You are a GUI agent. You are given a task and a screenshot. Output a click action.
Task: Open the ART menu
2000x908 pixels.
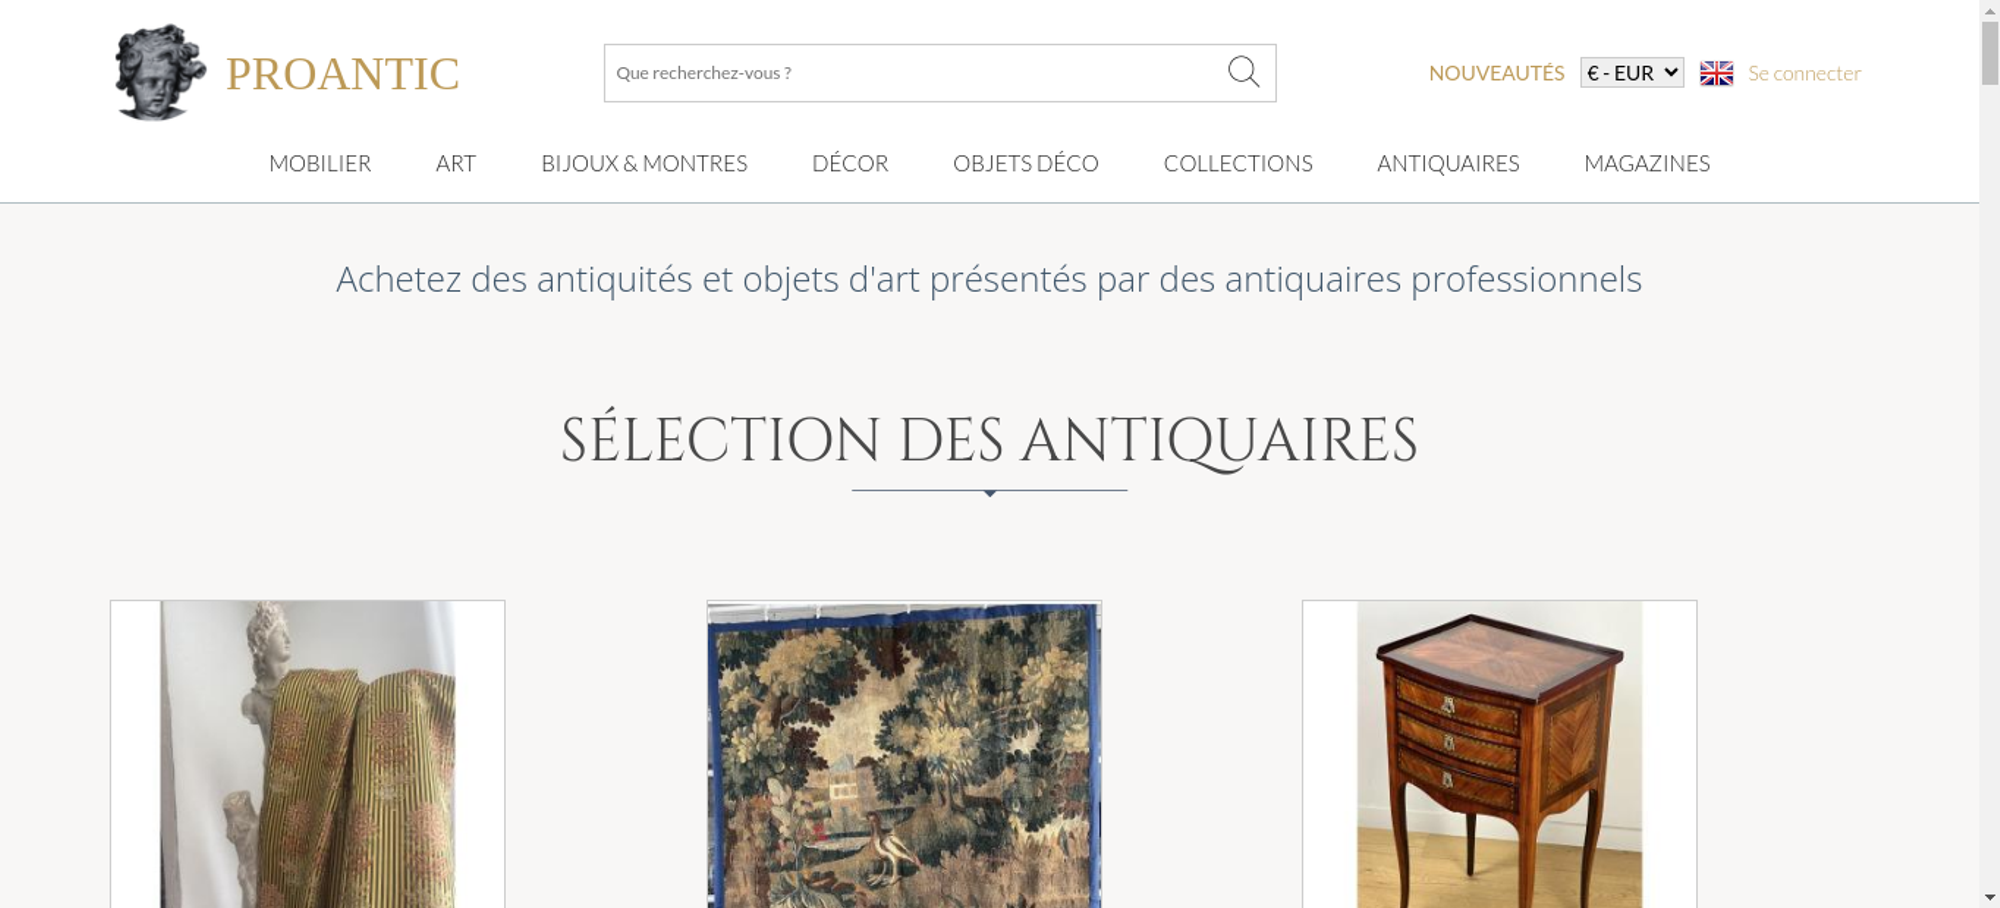pos(456,163)
